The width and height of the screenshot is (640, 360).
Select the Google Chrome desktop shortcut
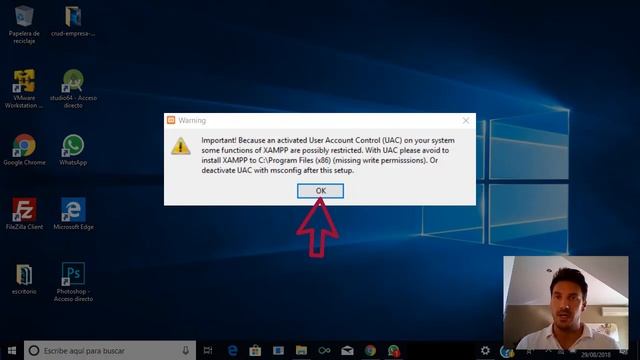pos(24,150)
